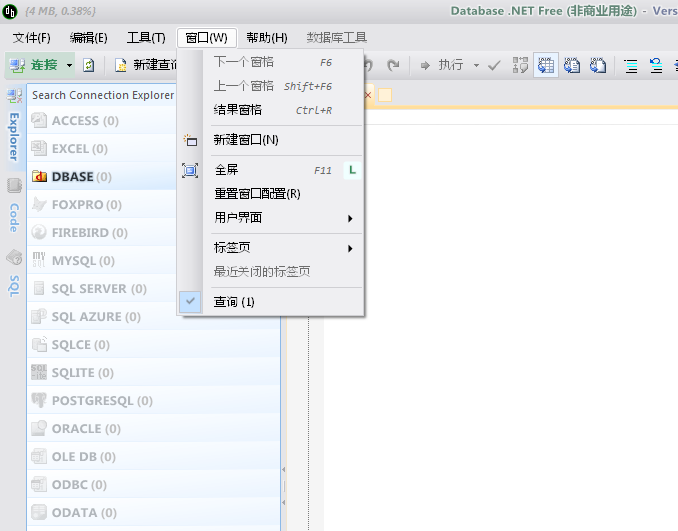The height and width of the screenshot is (531, 678).
Task: Select FIREBIRD (0) connection group
Action: [102, 233]
